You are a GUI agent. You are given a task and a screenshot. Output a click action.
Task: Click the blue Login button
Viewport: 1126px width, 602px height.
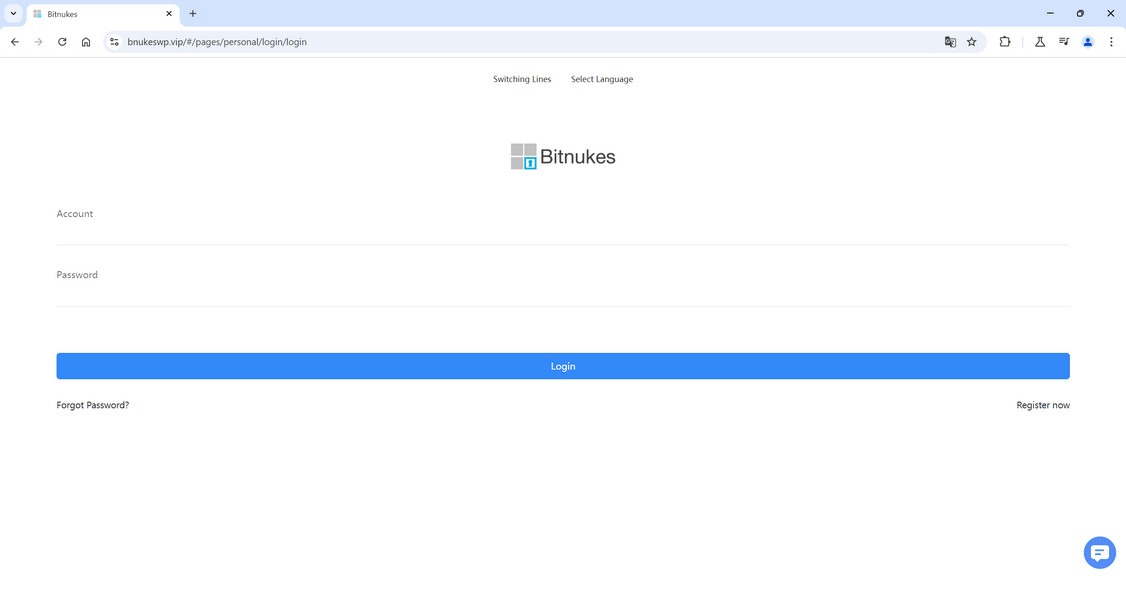click(563, 366)
